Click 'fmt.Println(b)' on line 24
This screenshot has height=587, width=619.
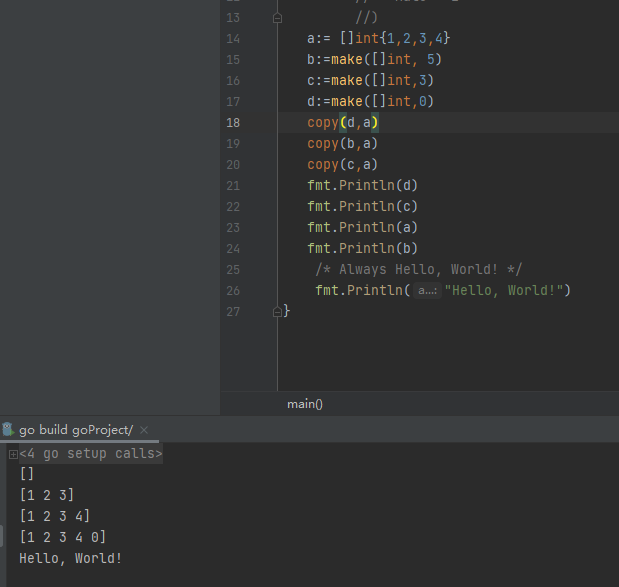[x=362, y=248]
